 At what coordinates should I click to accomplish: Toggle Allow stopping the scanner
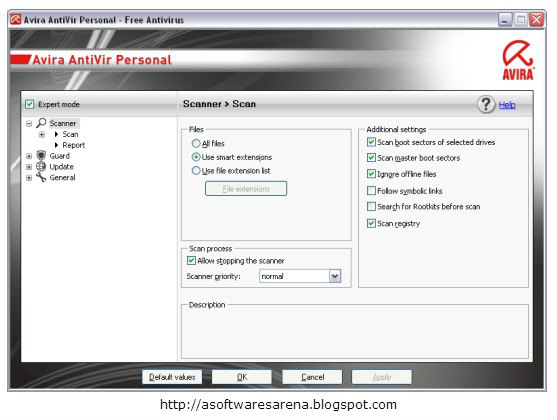[x=191, y=260]
